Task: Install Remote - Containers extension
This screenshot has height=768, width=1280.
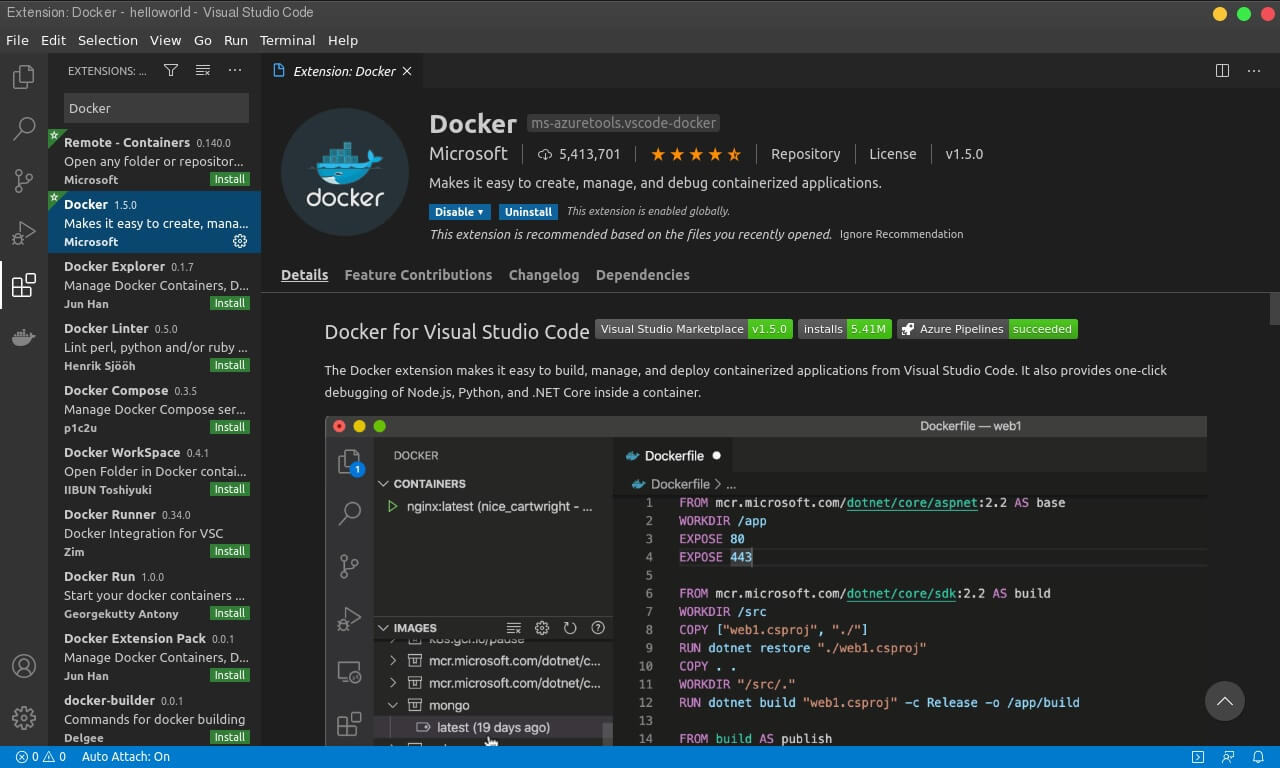Action: [230, 179]
